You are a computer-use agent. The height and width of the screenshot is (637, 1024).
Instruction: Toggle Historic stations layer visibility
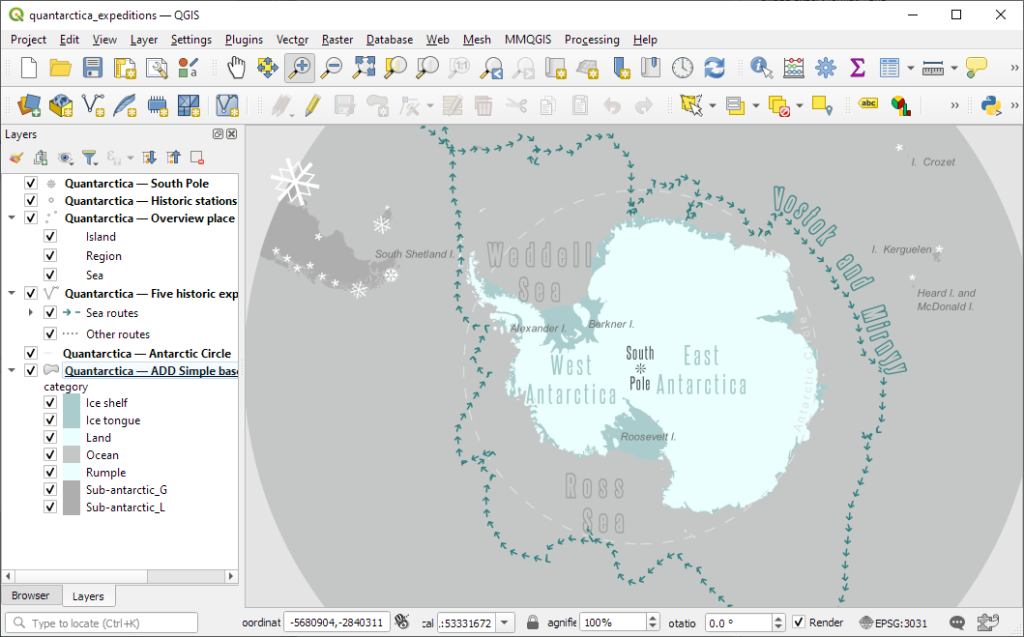[31, 201]
